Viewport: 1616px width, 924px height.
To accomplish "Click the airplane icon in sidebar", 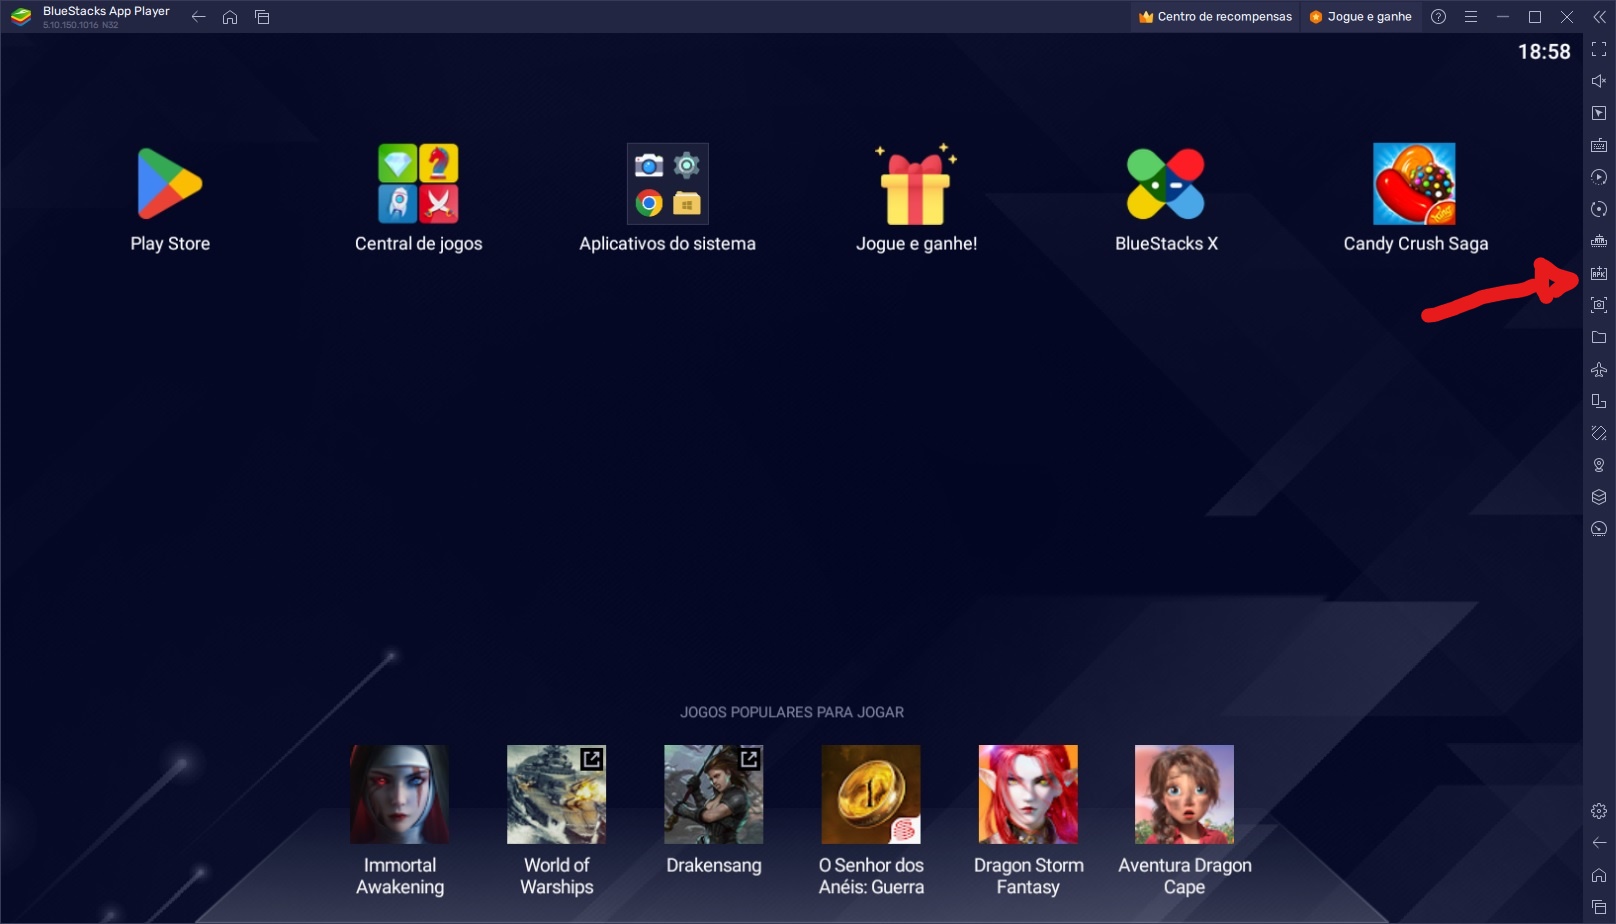I will pyautogui.click(x=1599, y=369).
